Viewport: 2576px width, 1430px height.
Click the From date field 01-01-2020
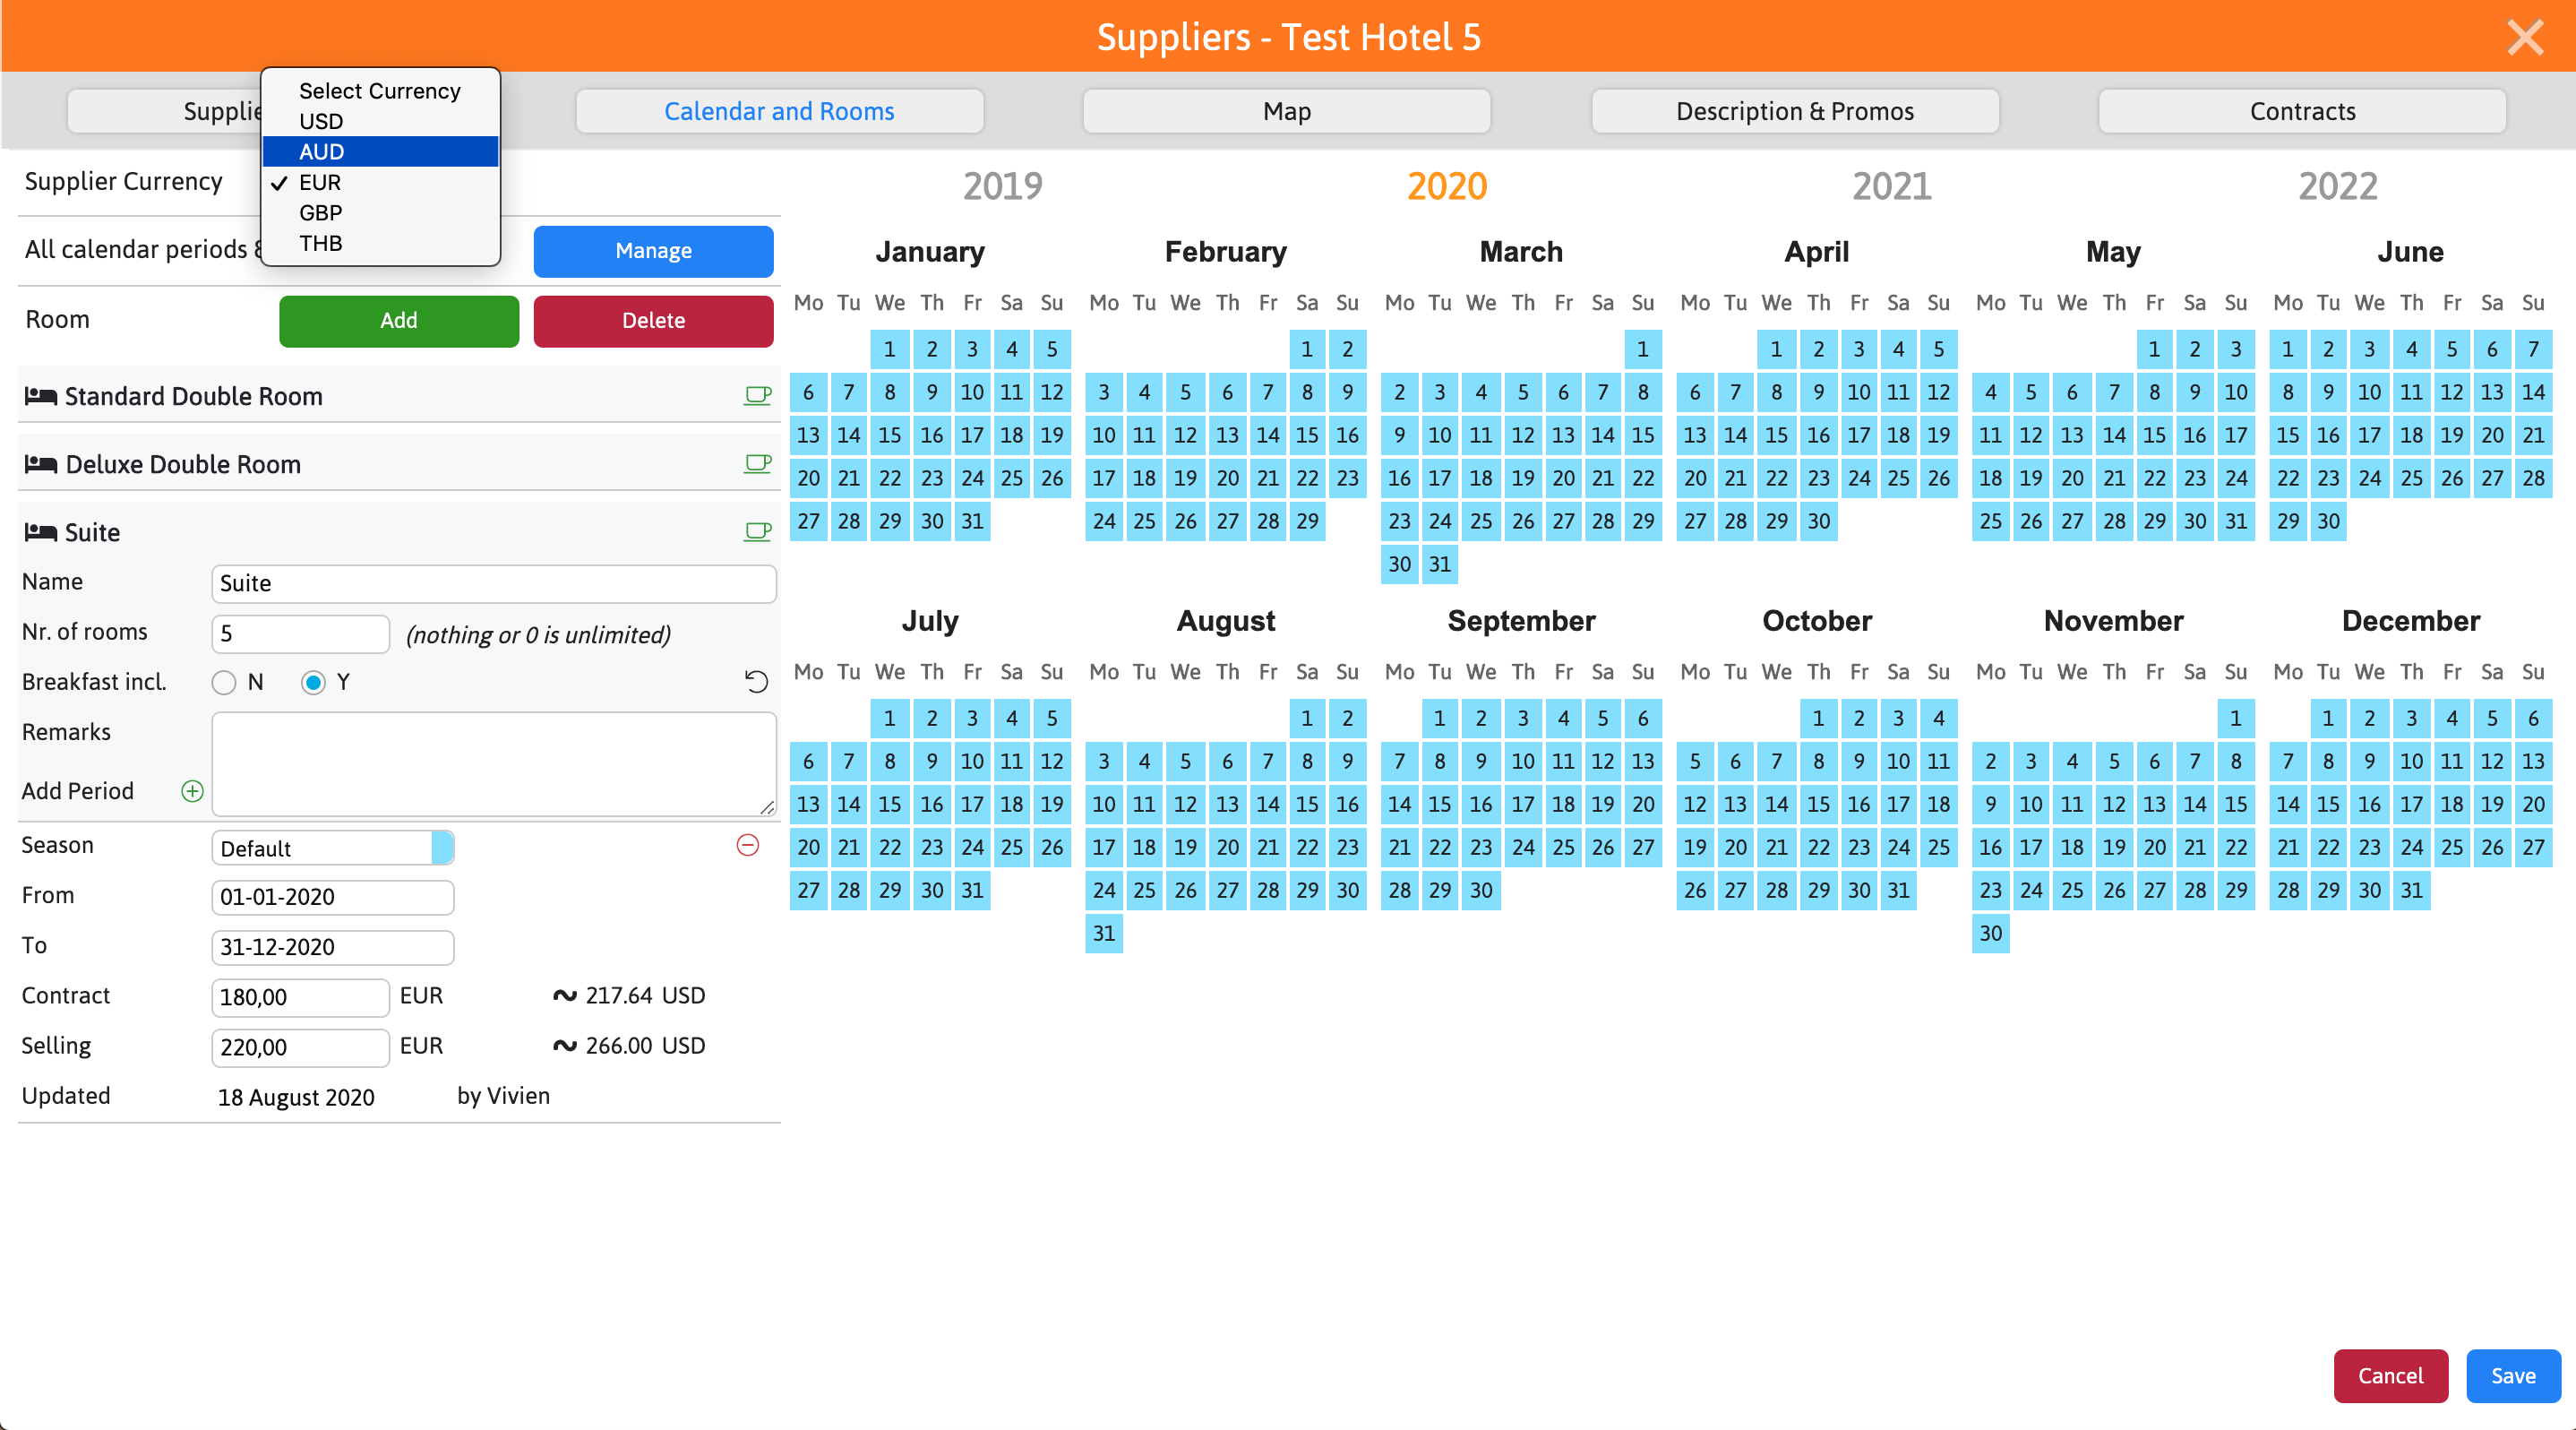(x=333, y=897)
